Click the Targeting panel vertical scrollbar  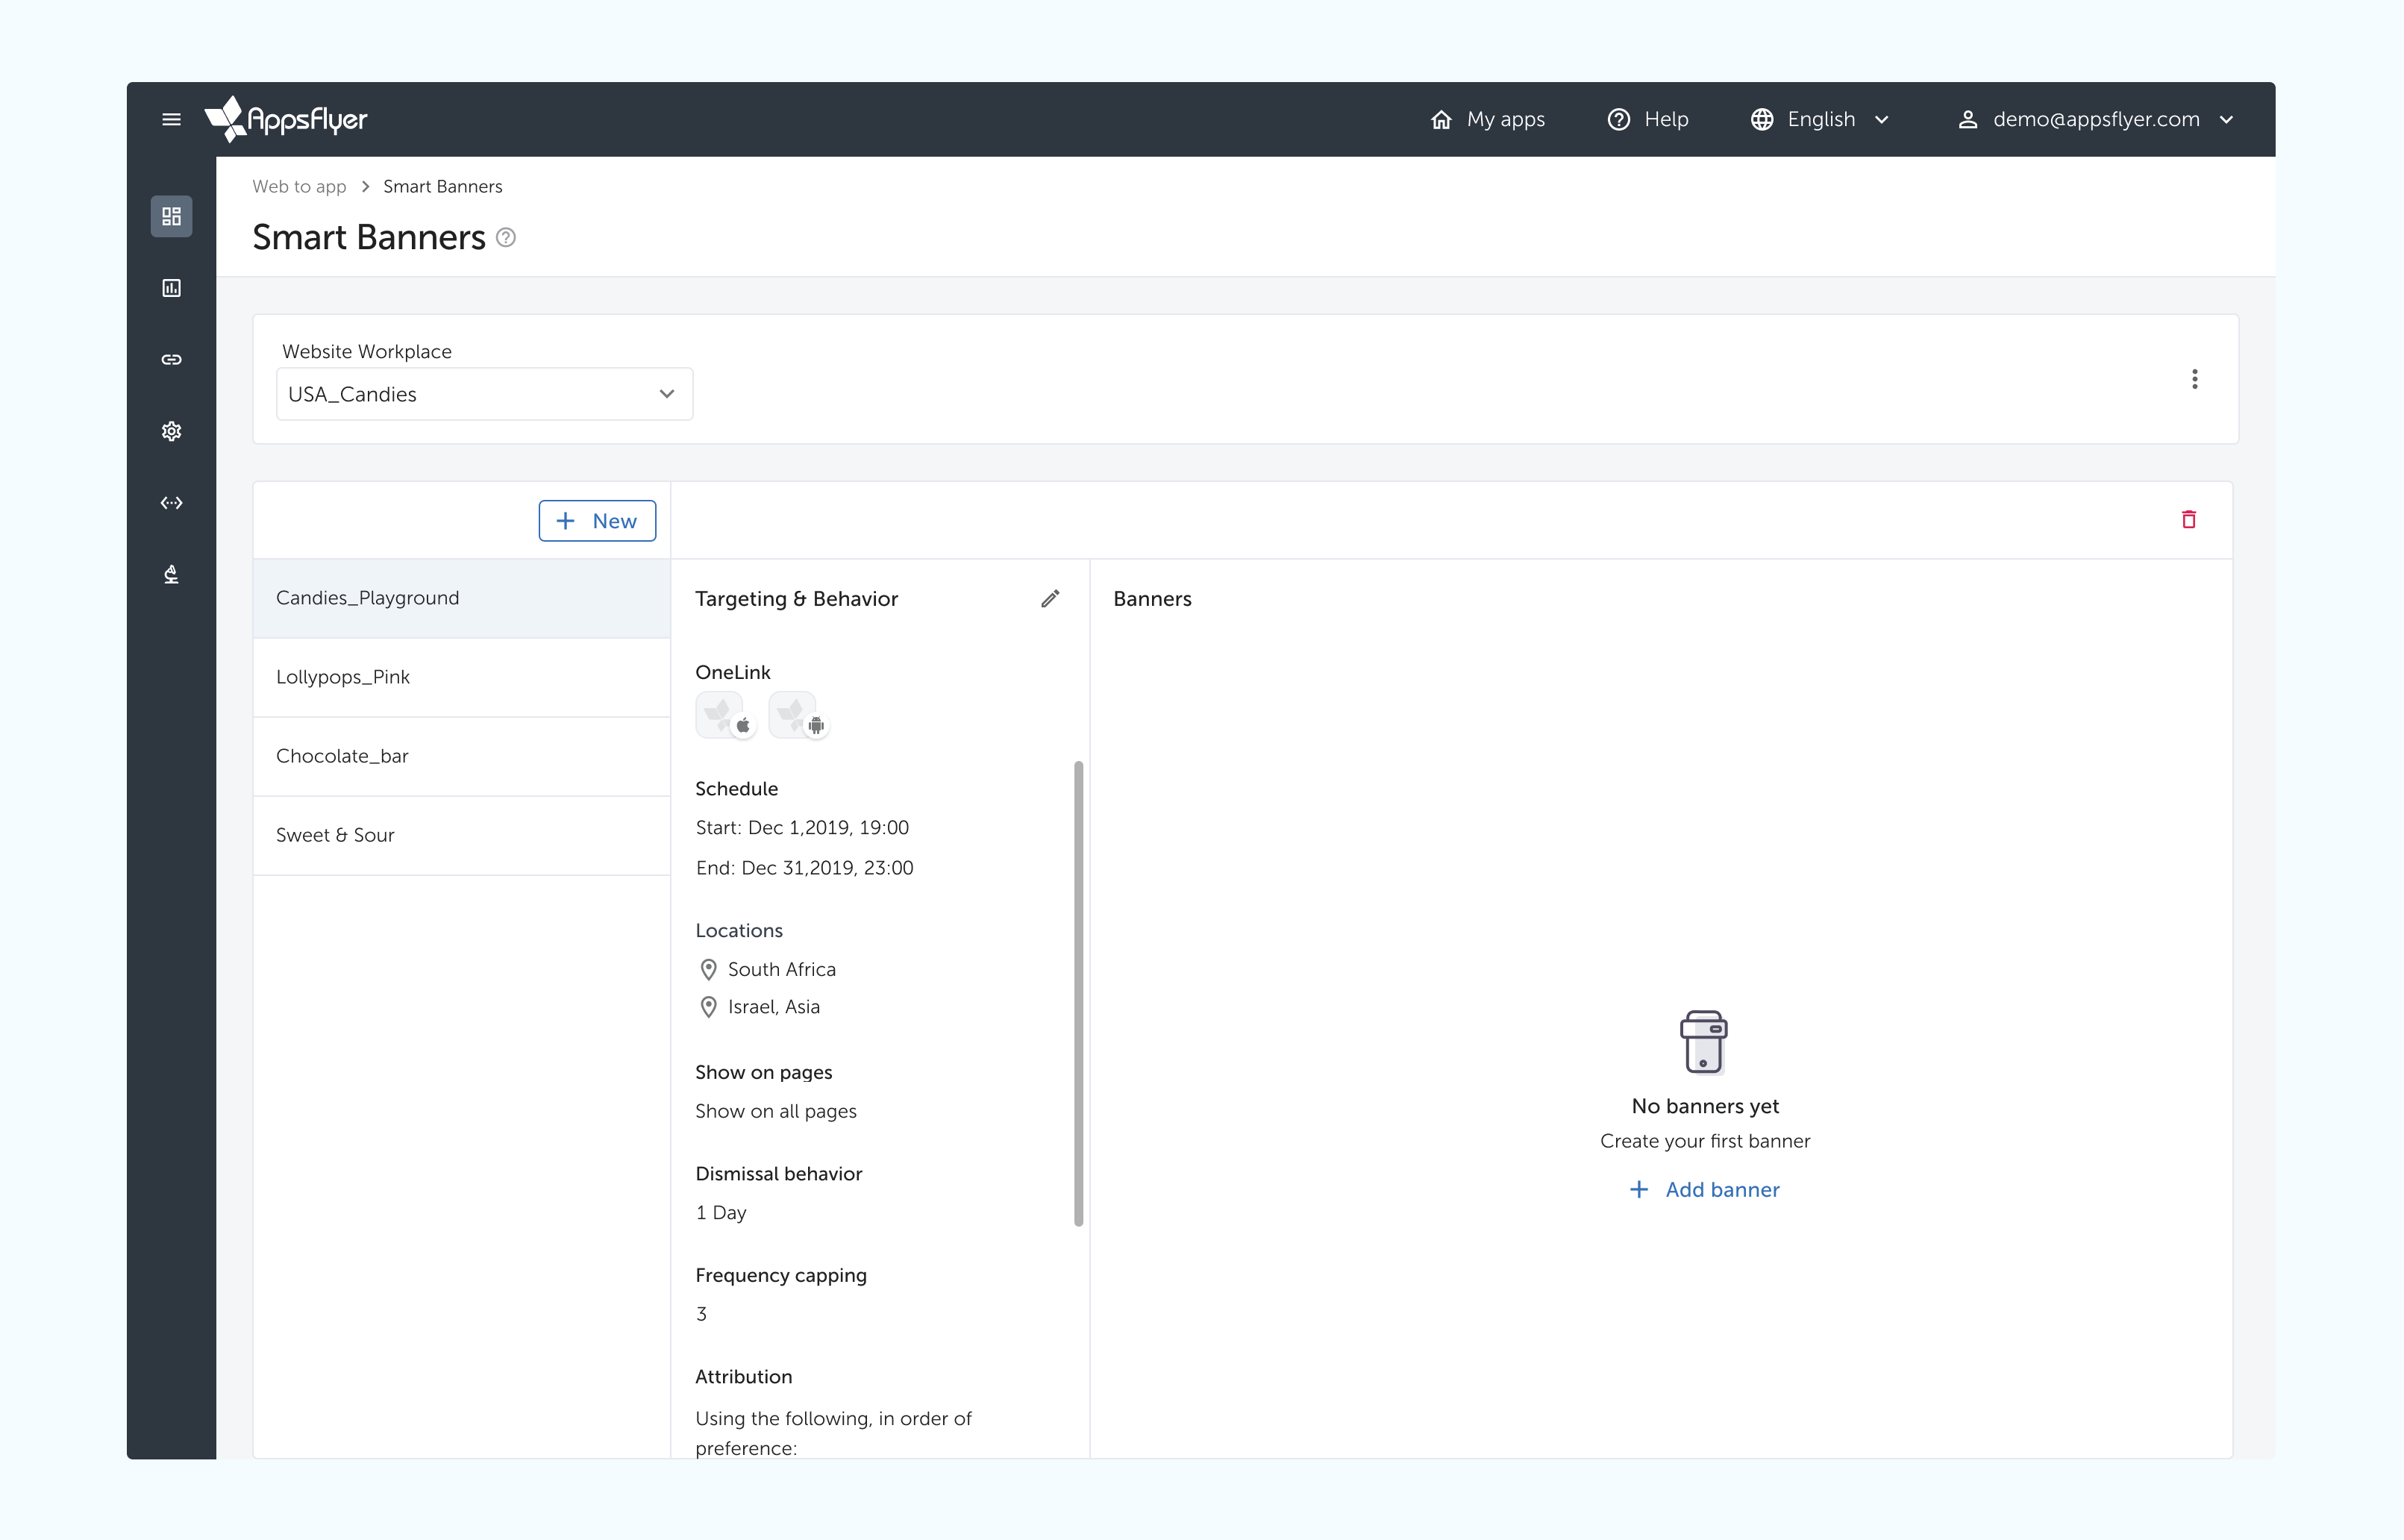(x=1078, y=993)
